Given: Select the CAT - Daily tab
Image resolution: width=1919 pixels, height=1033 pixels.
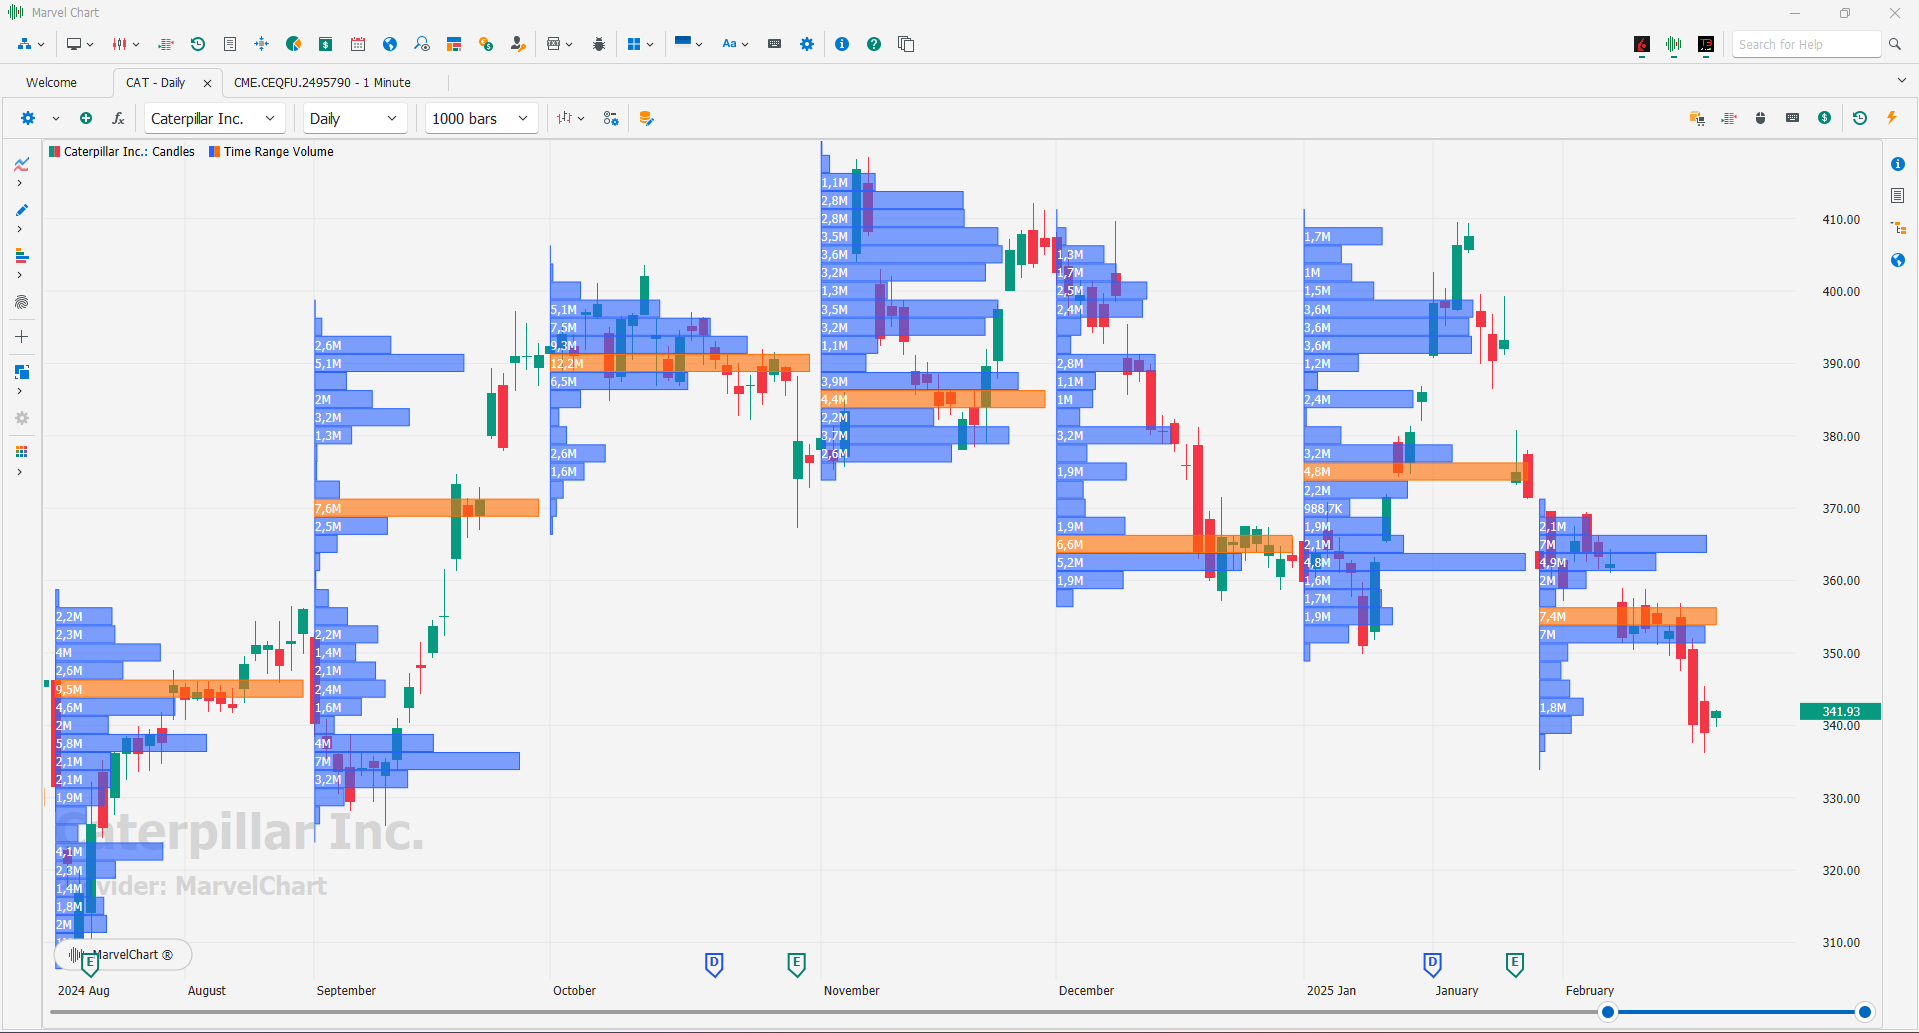Looking at the screenshot, I should (x=155, y=83).
